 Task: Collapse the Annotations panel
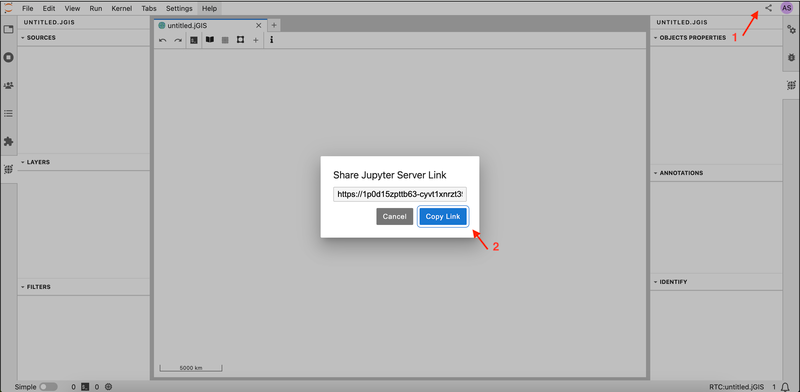click(678, 173)
